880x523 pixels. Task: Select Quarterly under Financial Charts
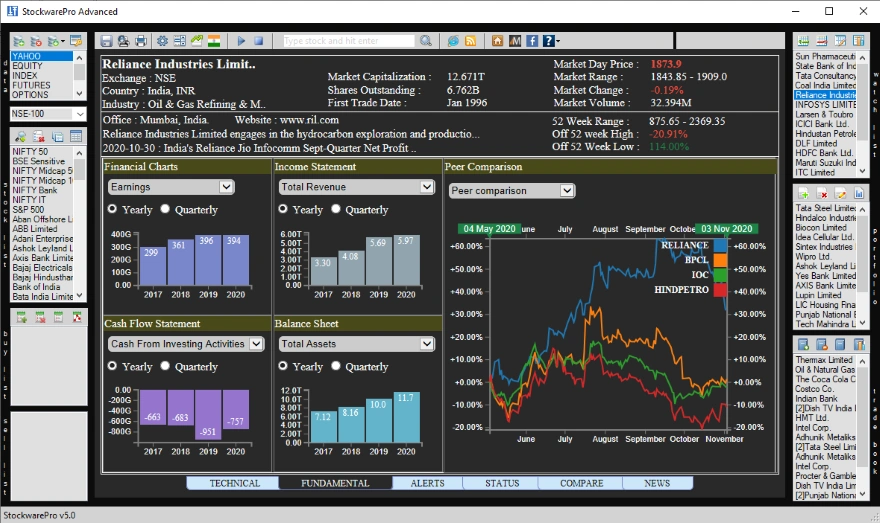pos(167,210)
